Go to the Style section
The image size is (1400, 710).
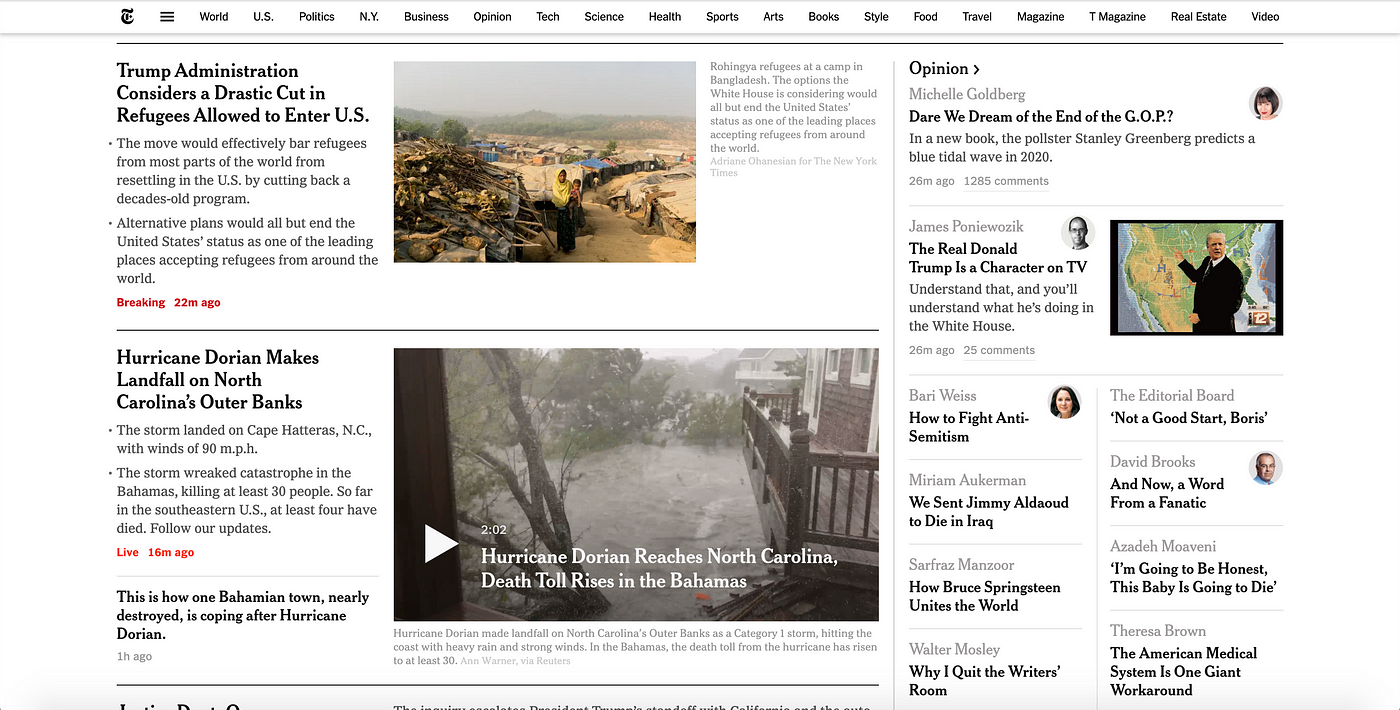[x=876, y=17]
